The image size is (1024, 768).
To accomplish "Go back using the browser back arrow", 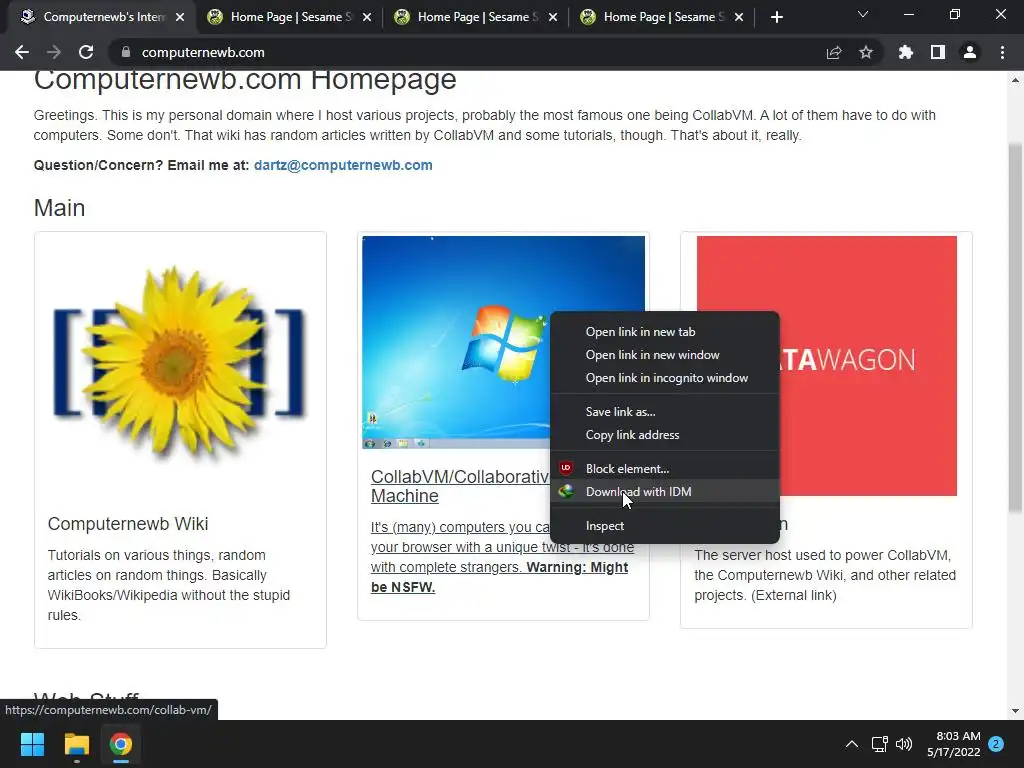I will [22, 52].
